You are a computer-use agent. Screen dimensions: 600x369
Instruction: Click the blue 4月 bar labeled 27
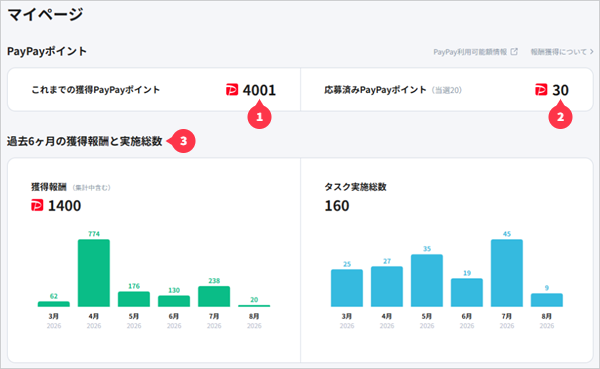point(387,286)
